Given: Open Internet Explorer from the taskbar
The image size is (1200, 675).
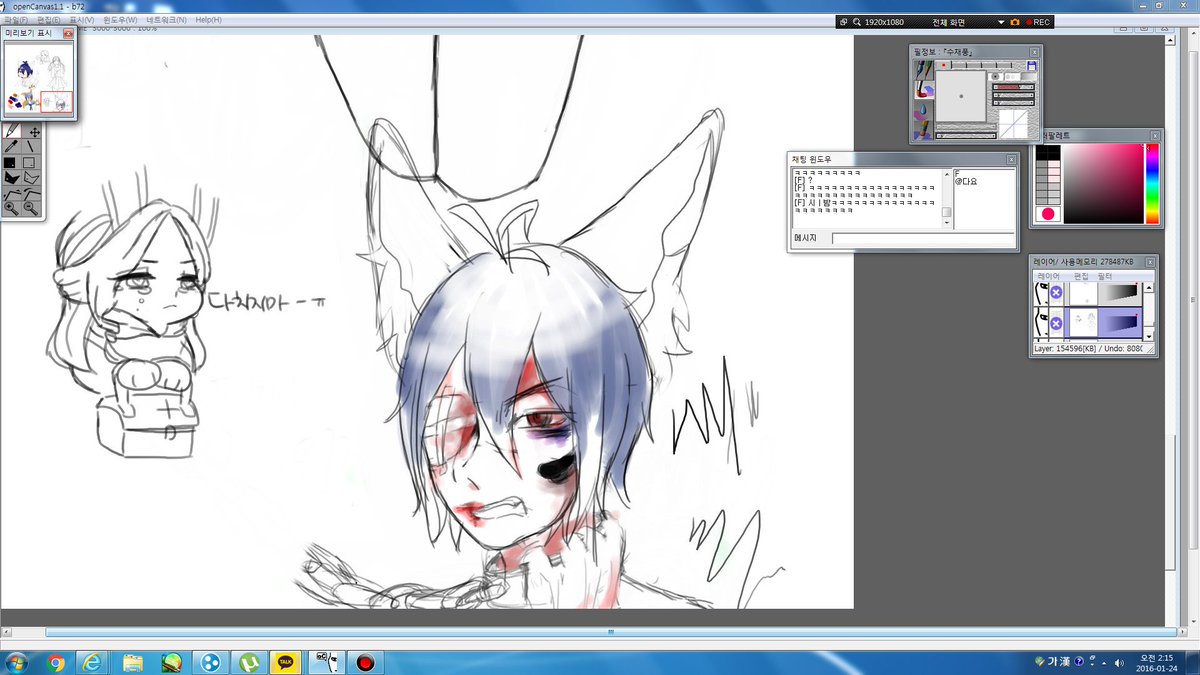Looking at the screenshot, I should 93,662.
